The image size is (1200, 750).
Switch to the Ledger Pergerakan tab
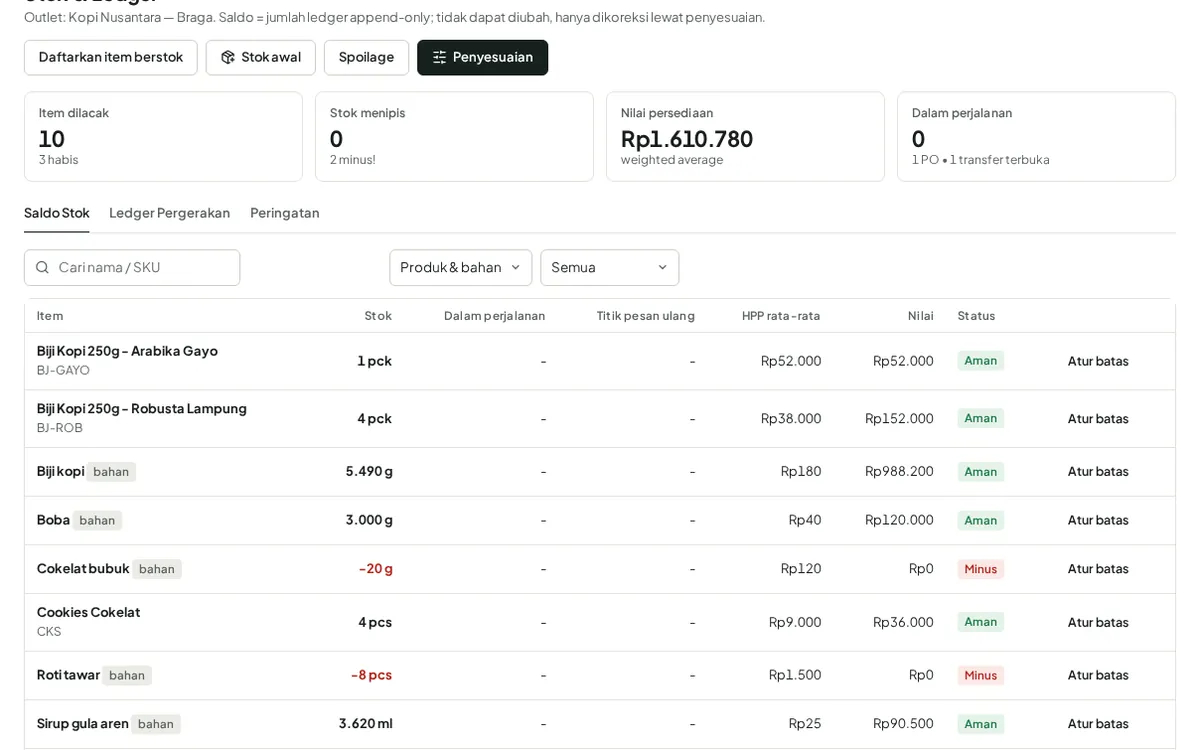click(x=170, y=213)
